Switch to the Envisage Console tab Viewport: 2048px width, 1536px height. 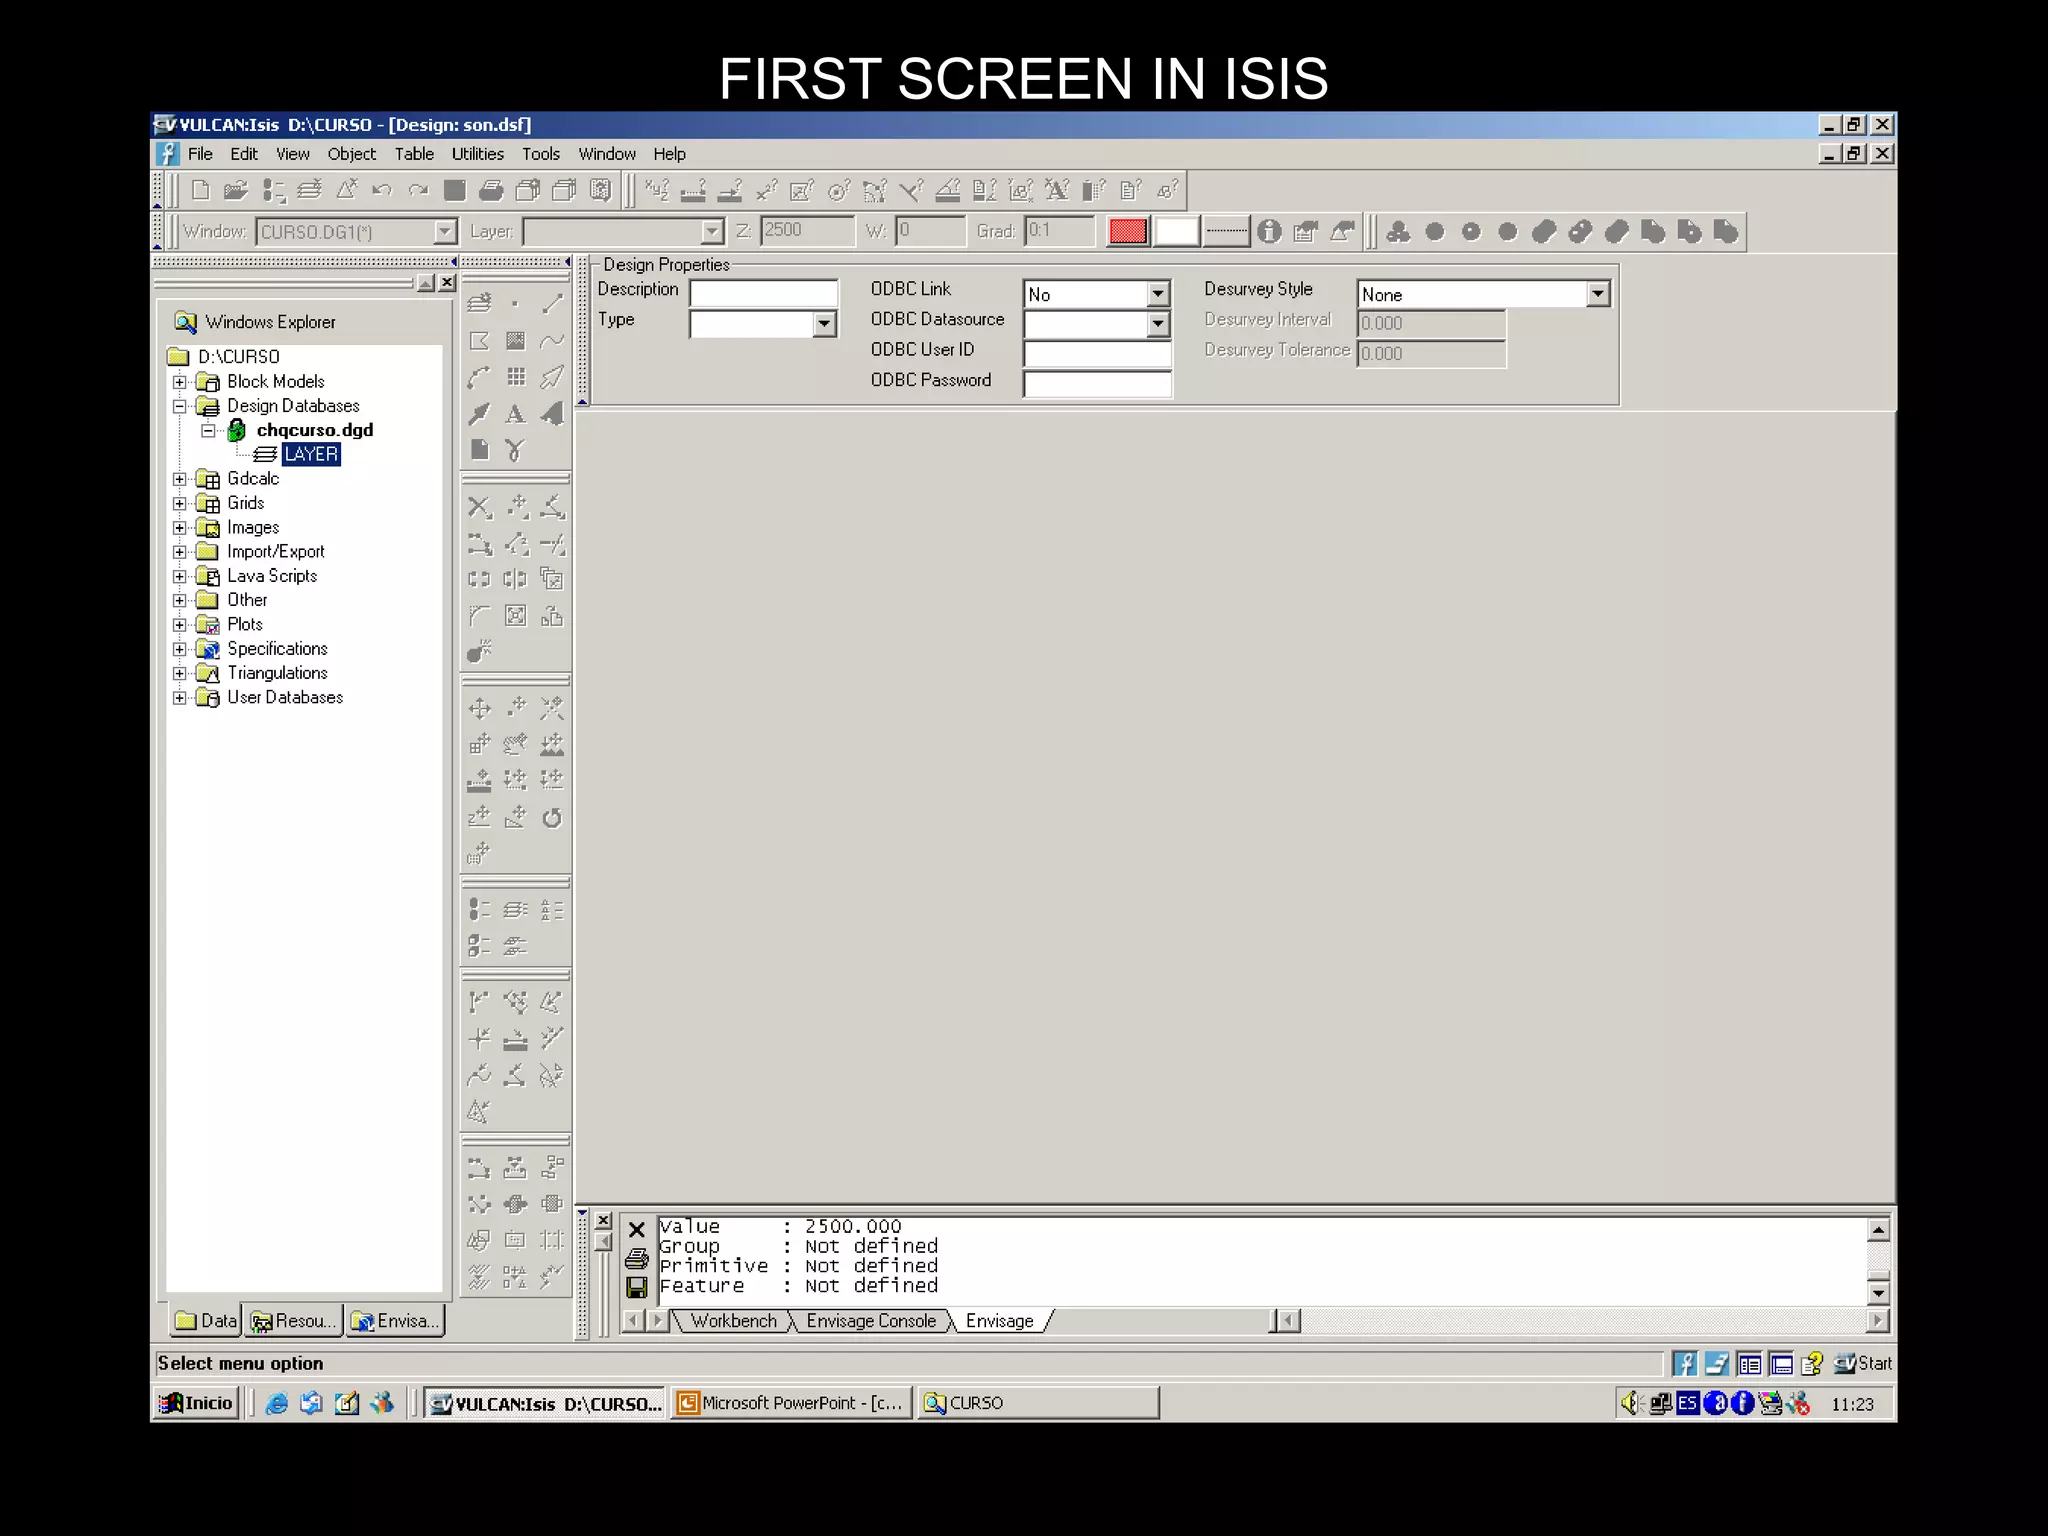click(870, 1321)
